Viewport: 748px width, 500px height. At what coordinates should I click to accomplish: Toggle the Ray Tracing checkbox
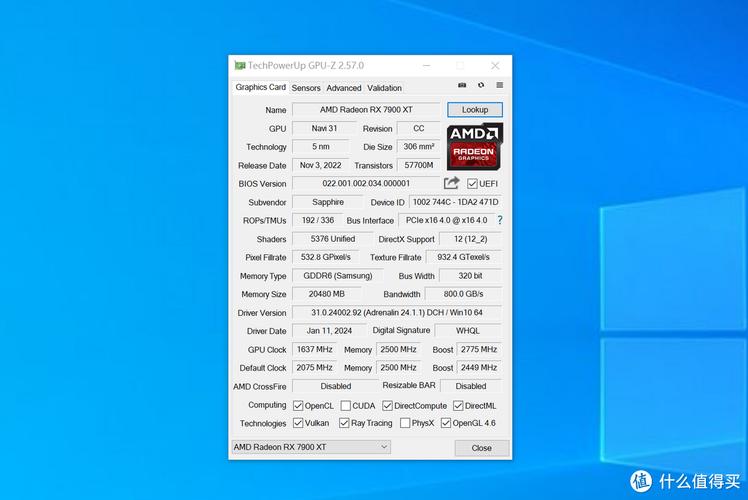point(345,423)
